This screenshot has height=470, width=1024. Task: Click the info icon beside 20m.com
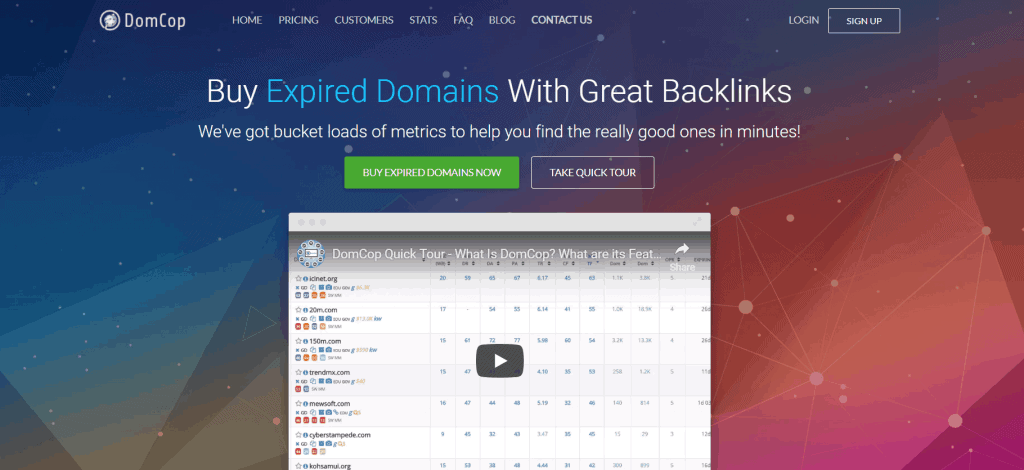click(x=306, y=310)
